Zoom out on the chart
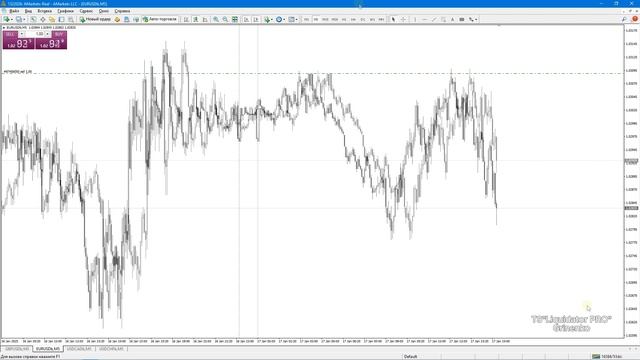This screenshot has height=360, width=640. [x=225, y=19]
